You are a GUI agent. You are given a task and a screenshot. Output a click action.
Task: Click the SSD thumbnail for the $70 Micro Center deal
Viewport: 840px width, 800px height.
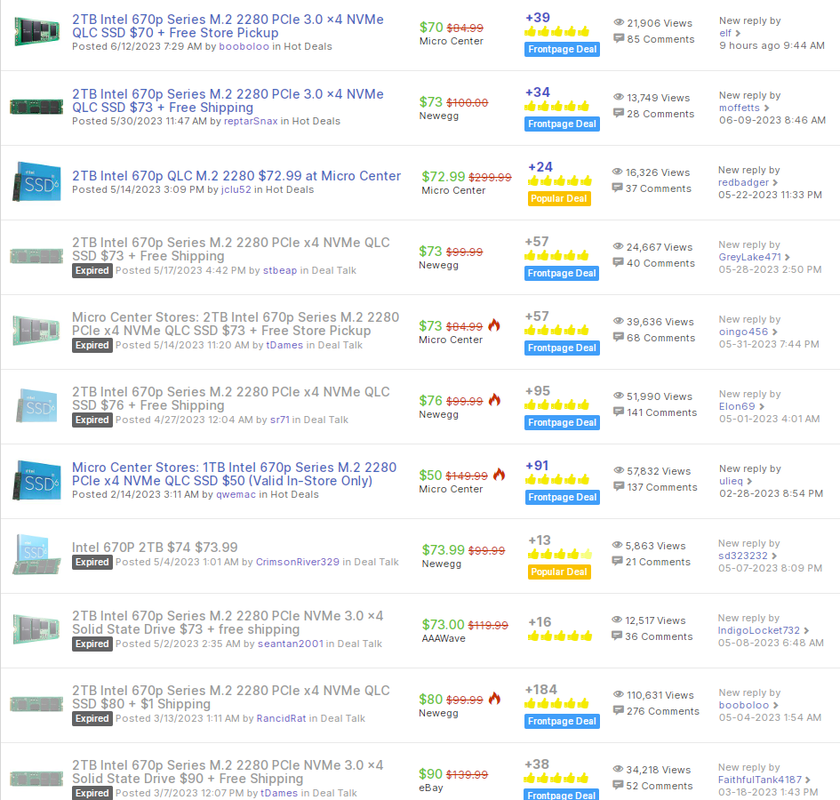[x=36, y=31]
